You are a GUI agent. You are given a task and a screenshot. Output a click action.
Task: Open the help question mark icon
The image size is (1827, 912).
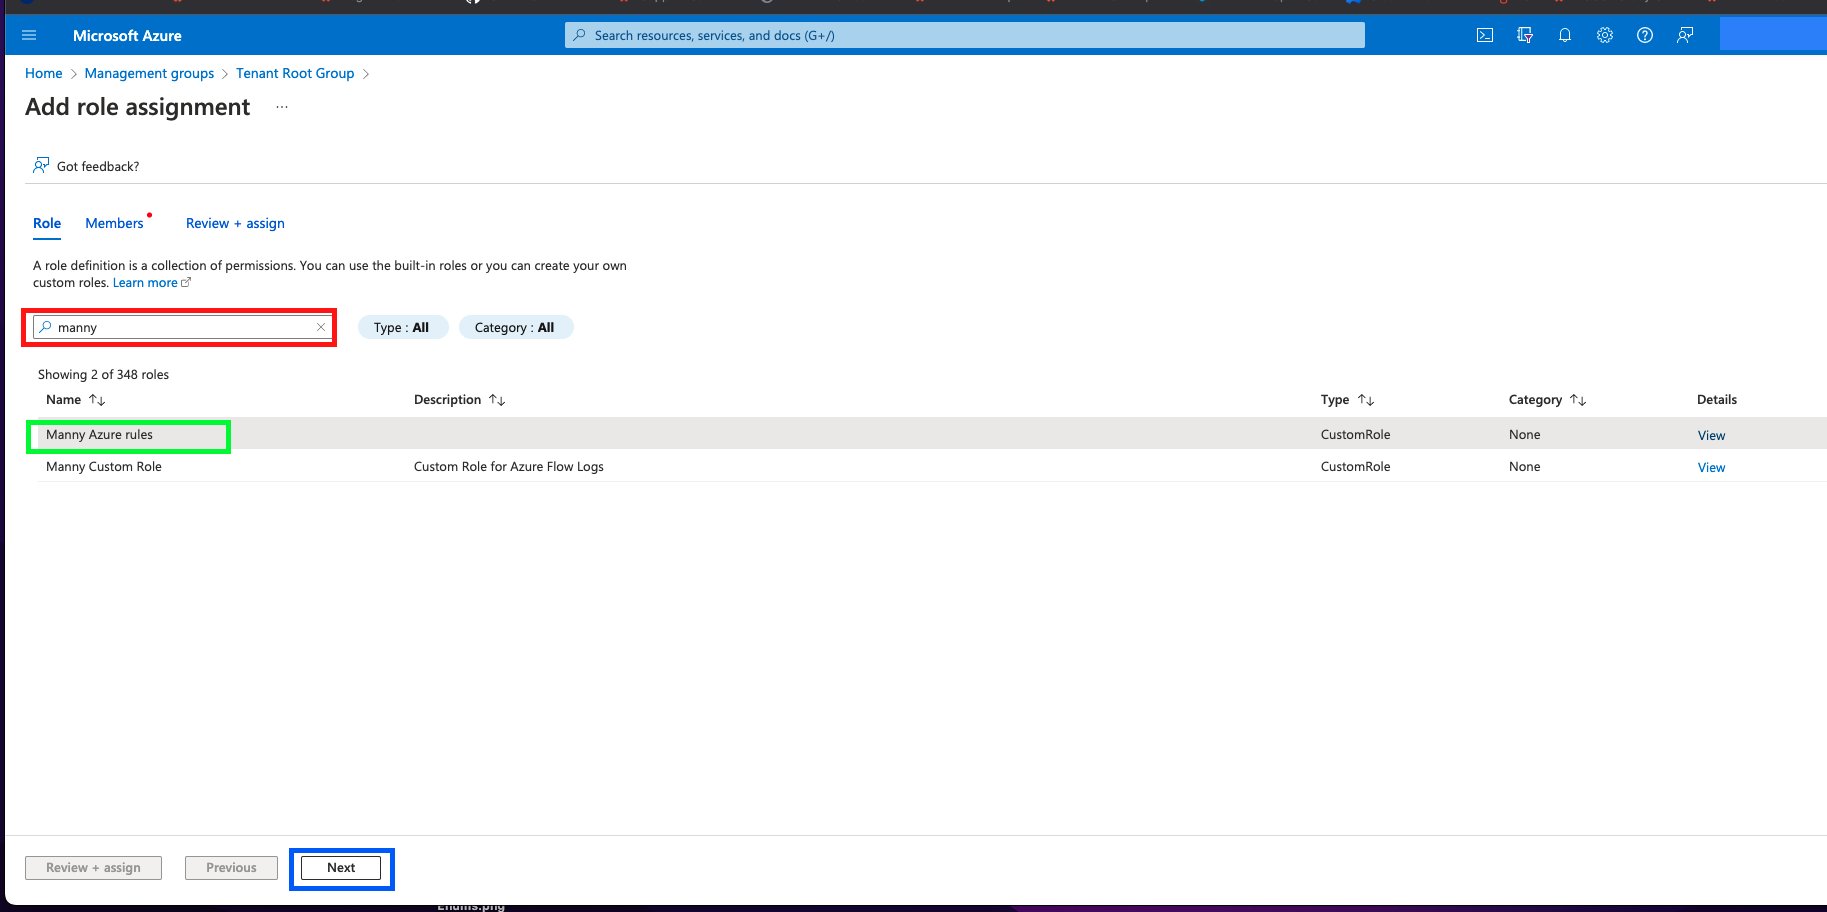[1644, 34]
